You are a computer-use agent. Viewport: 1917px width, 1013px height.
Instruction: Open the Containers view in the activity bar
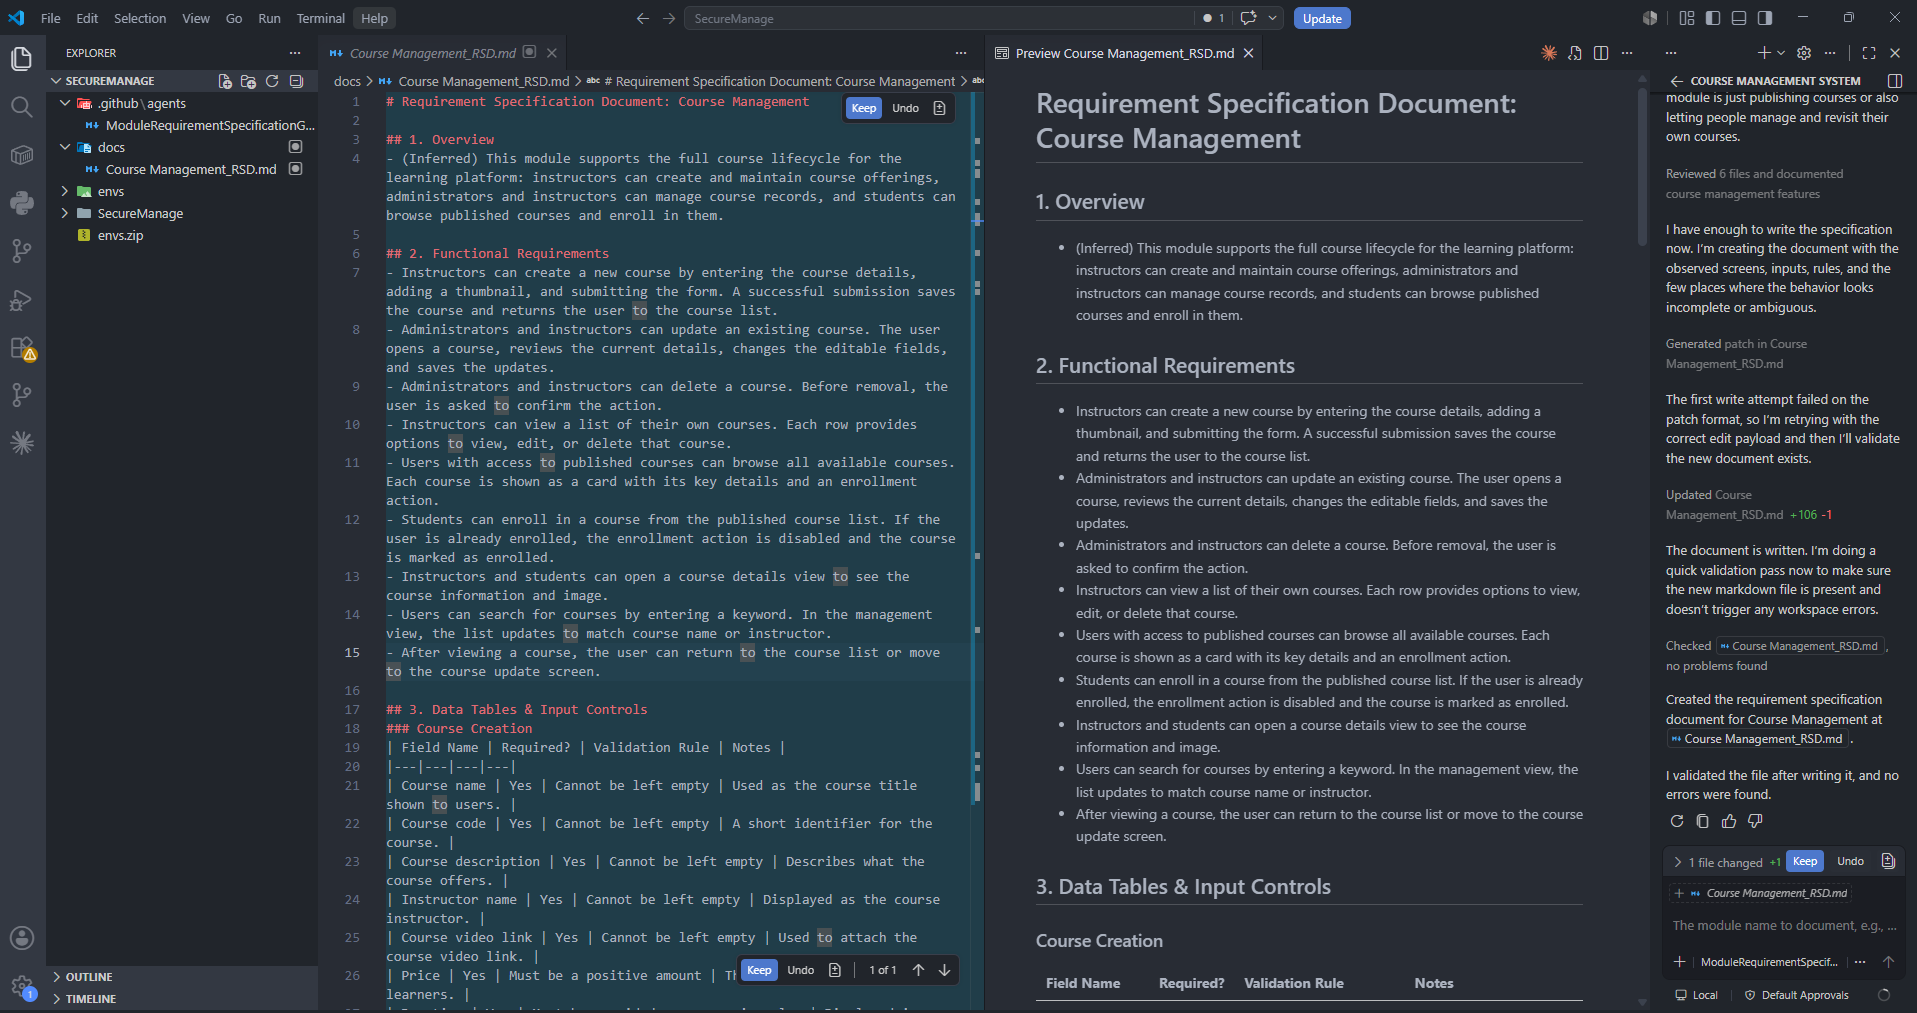(x=22, y=154)
